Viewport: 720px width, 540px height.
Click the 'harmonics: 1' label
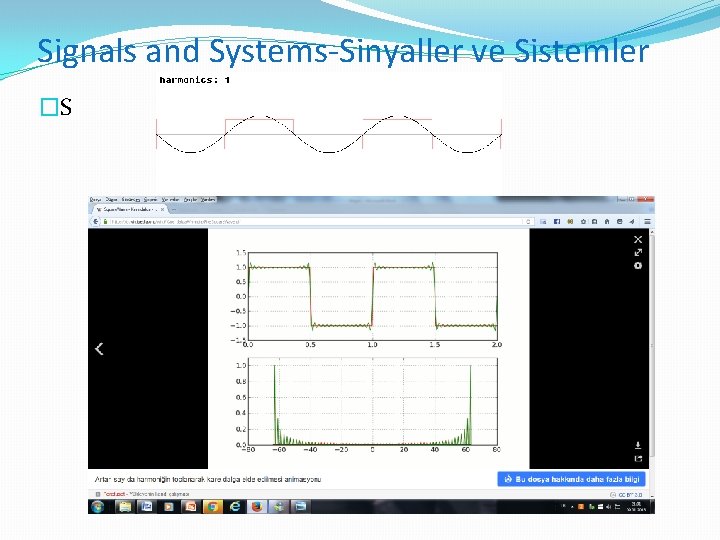195,80
